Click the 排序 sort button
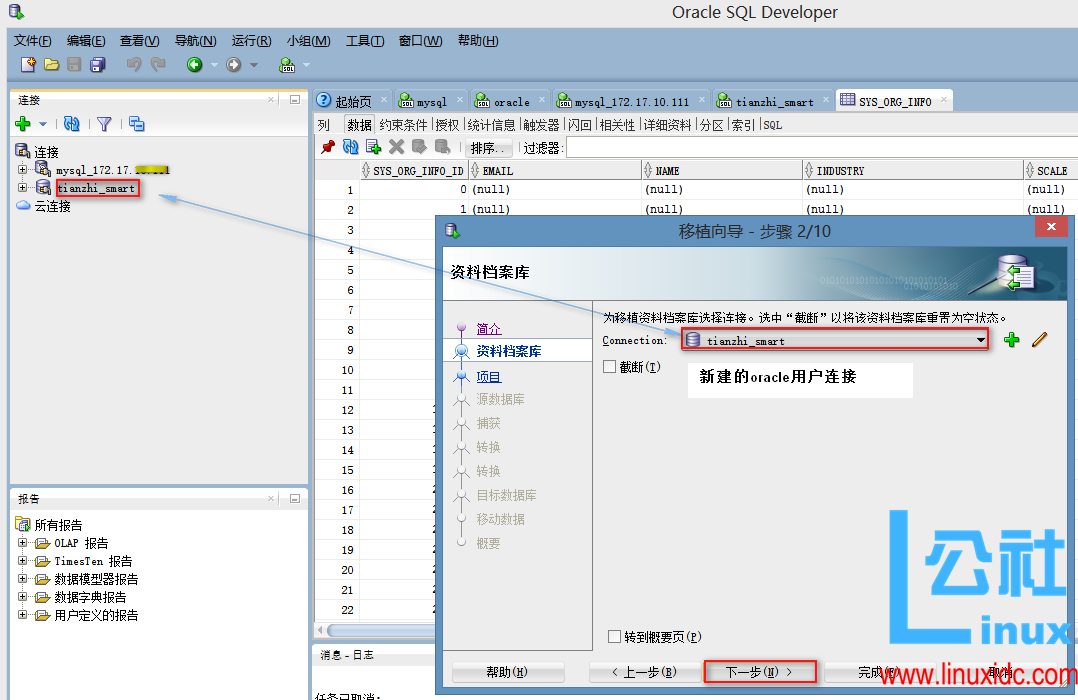Screen dimensions: 1078x700 [488, 147]
